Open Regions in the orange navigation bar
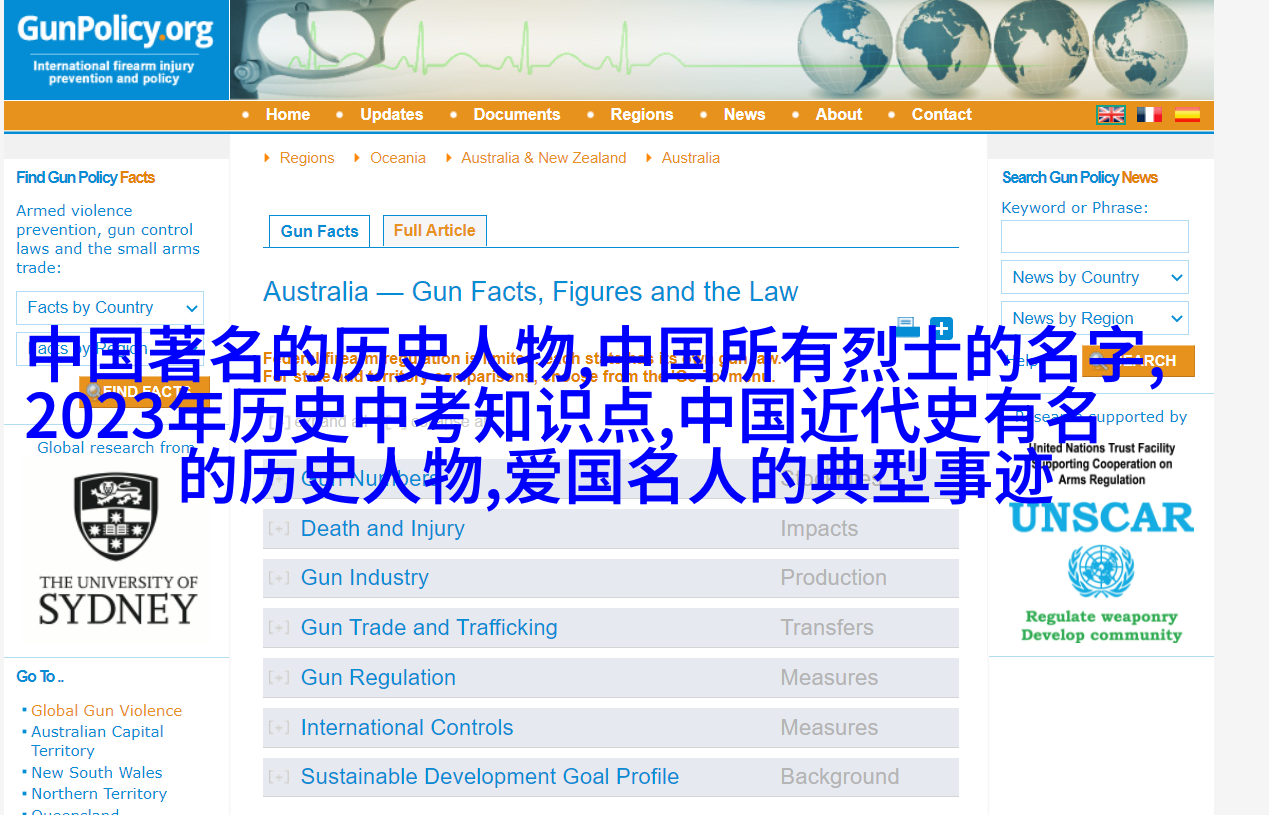This screenshot has height=815, width=1269. pos(642,115)
